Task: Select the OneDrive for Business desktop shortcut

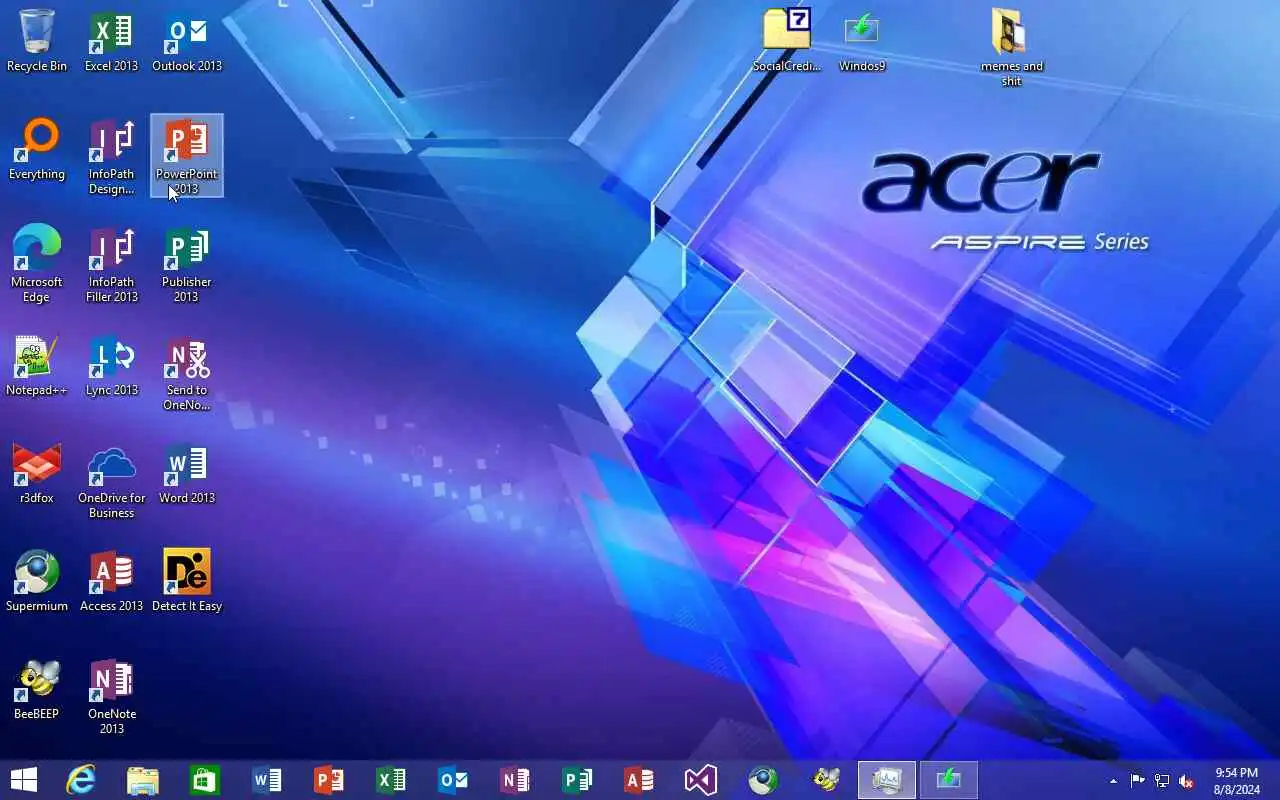Action: 111,480
